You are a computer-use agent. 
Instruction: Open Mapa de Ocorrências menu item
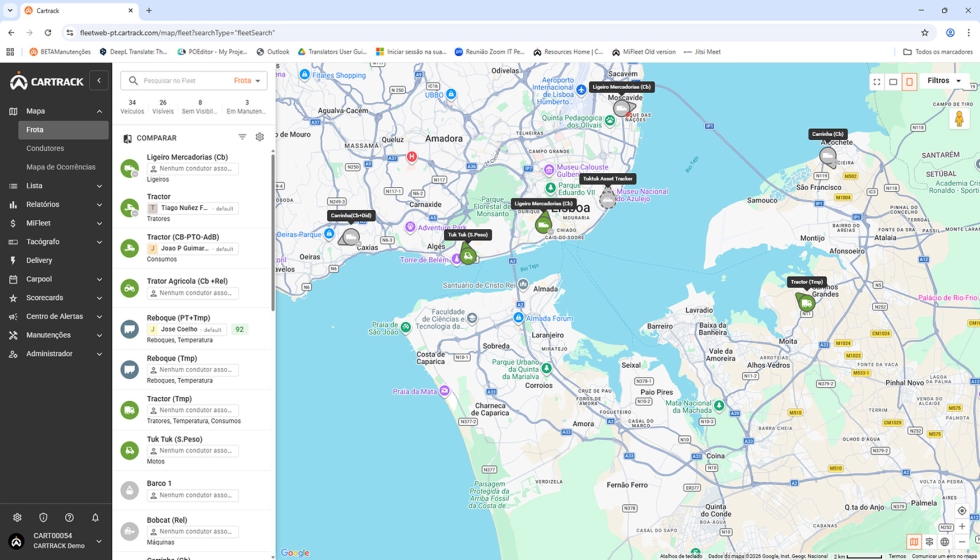click(x=61, y=167)
